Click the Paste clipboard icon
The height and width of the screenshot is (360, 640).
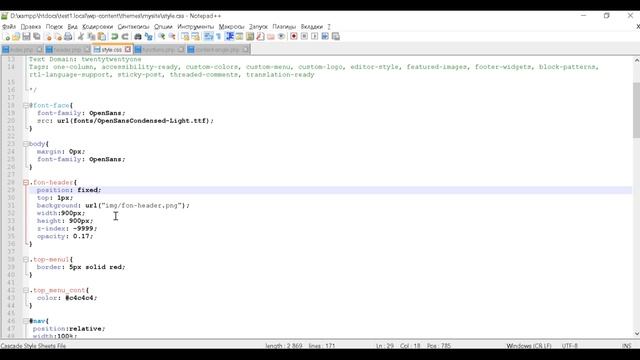(x=102, y=37)
